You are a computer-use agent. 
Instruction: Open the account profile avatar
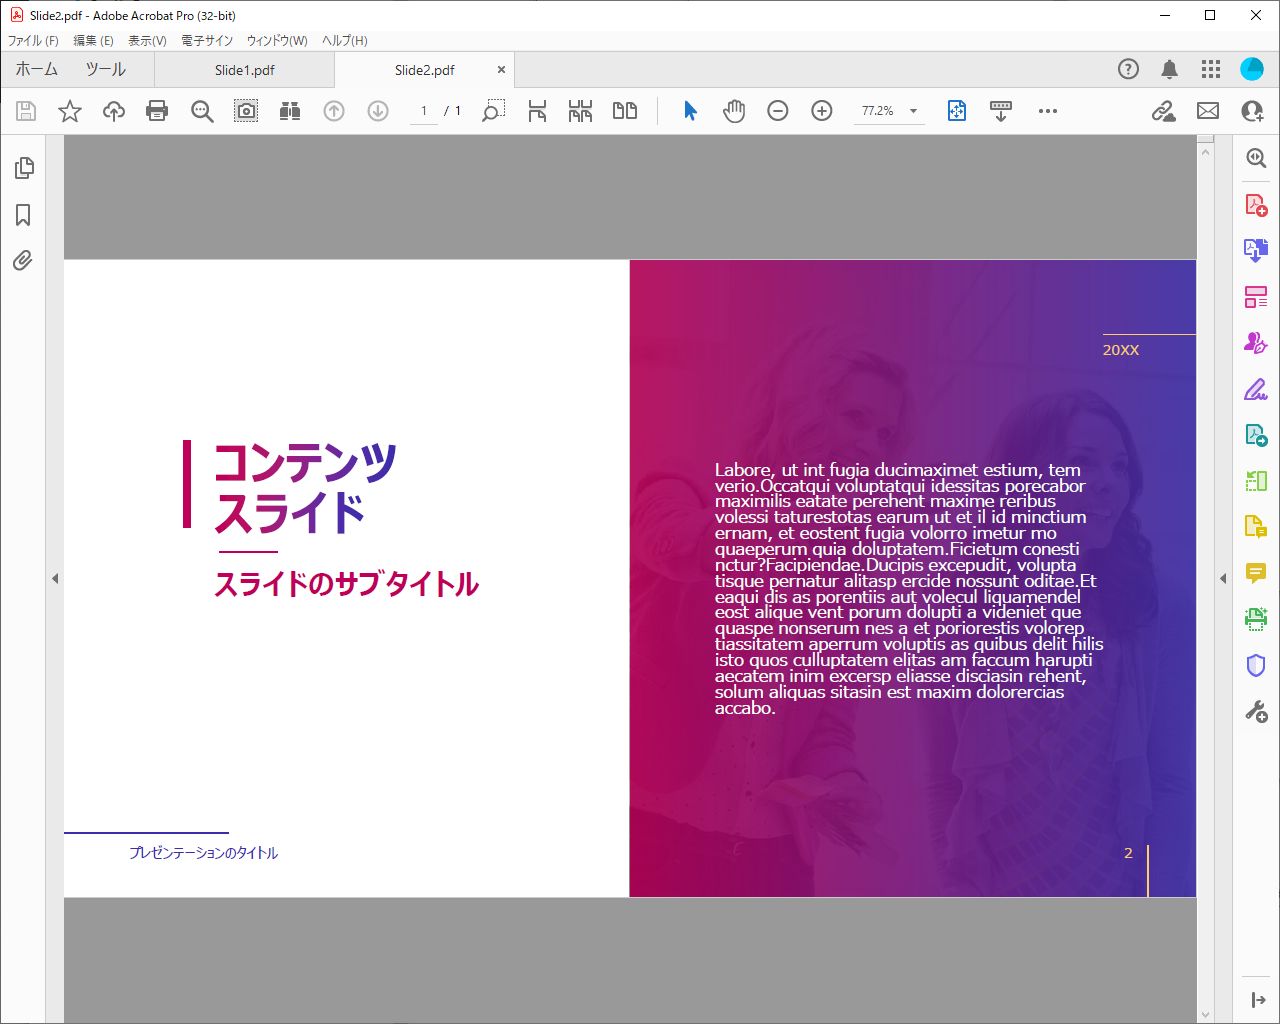coord(1252,69)
